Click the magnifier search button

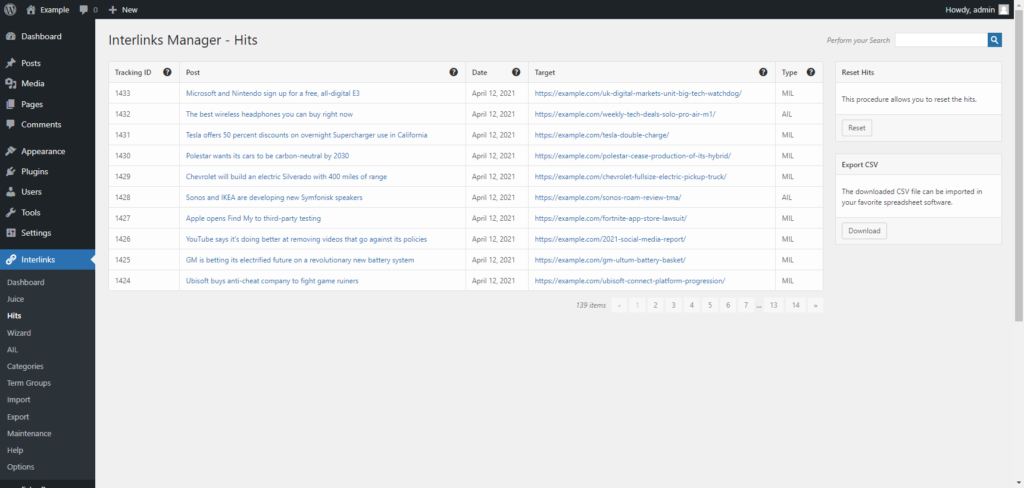point(994,40)
